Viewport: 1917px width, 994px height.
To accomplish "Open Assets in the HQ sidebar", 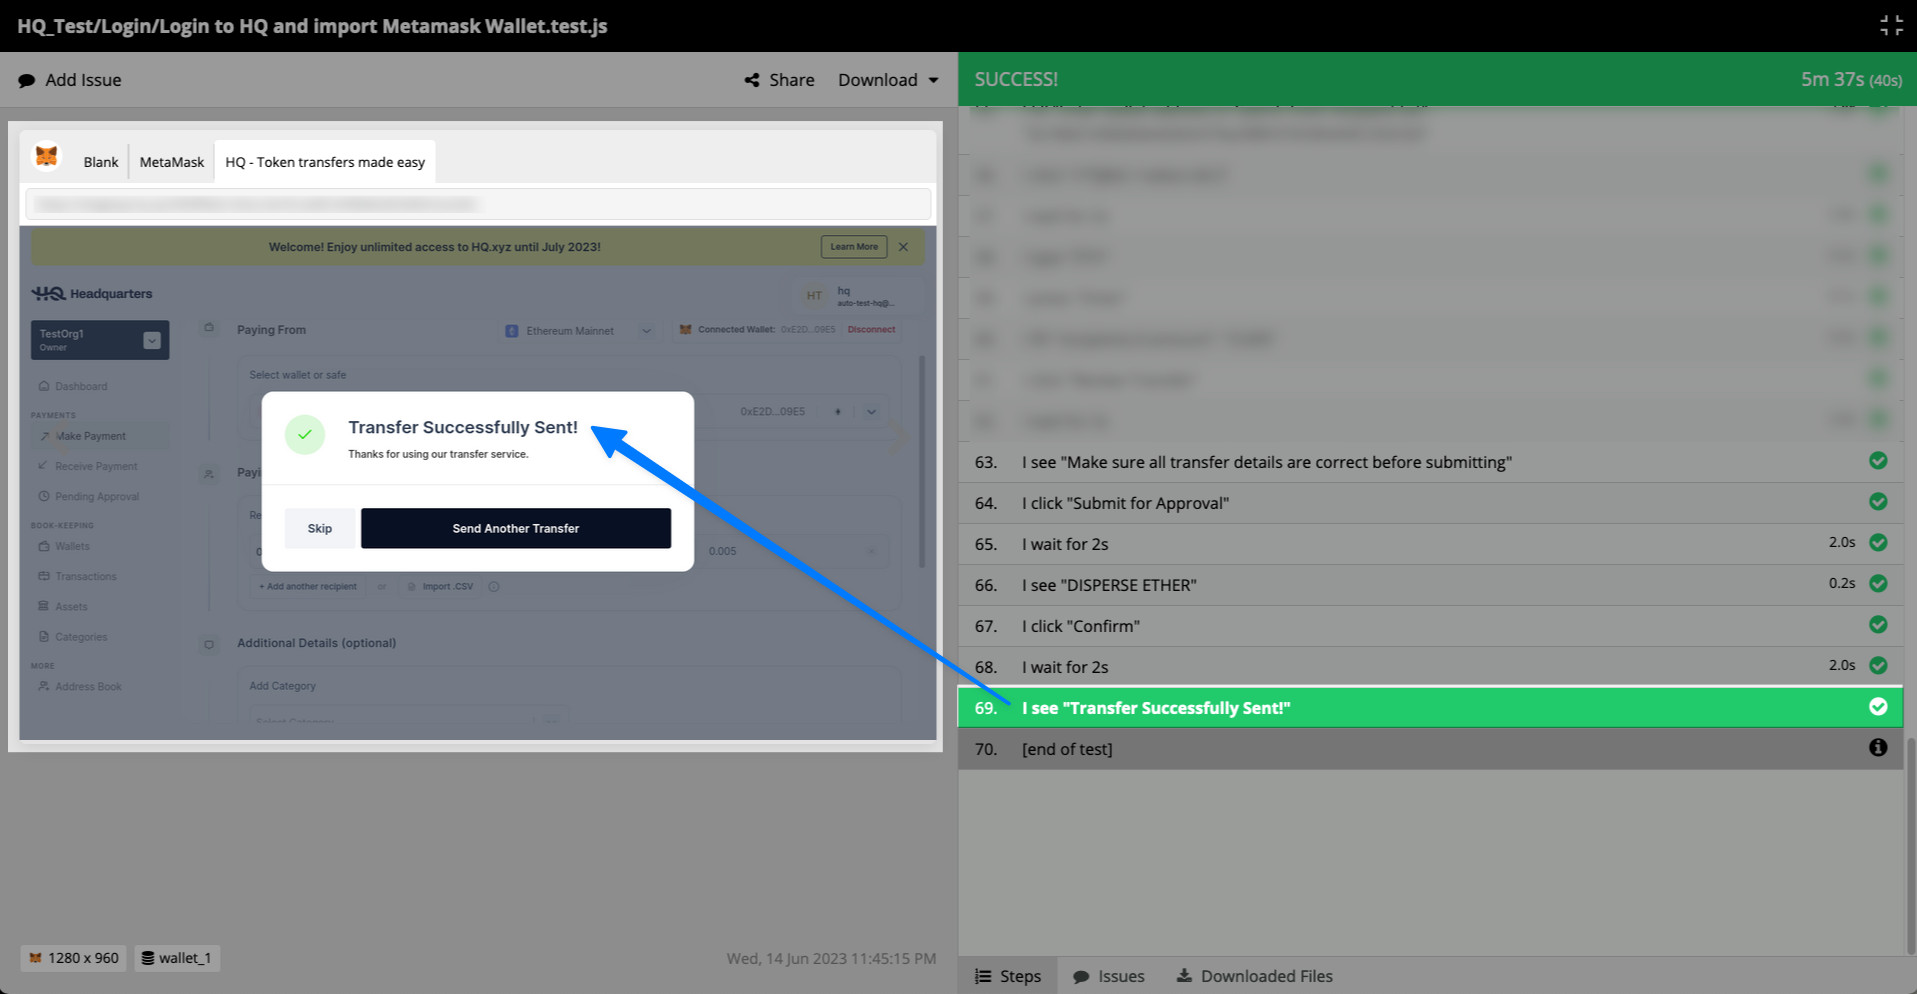I will (63, 606).
